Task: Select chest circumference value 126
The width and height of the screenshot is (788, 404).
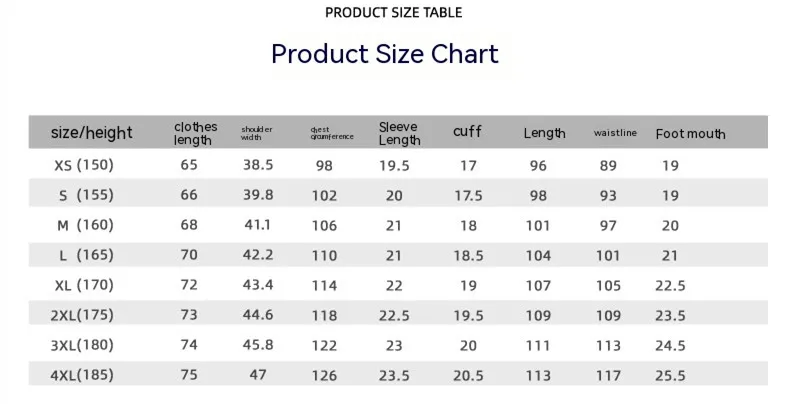Action: coord(324,375)
